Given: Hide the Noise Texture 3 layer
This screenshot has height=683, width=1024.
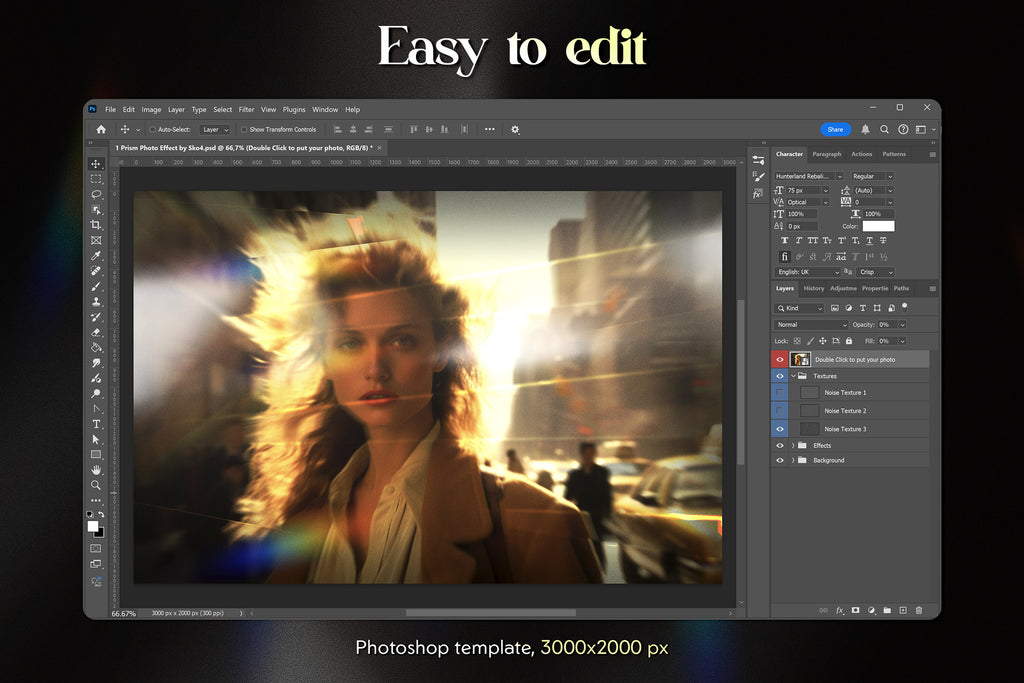Looking at the screenshot, I should tap(780, 429).
